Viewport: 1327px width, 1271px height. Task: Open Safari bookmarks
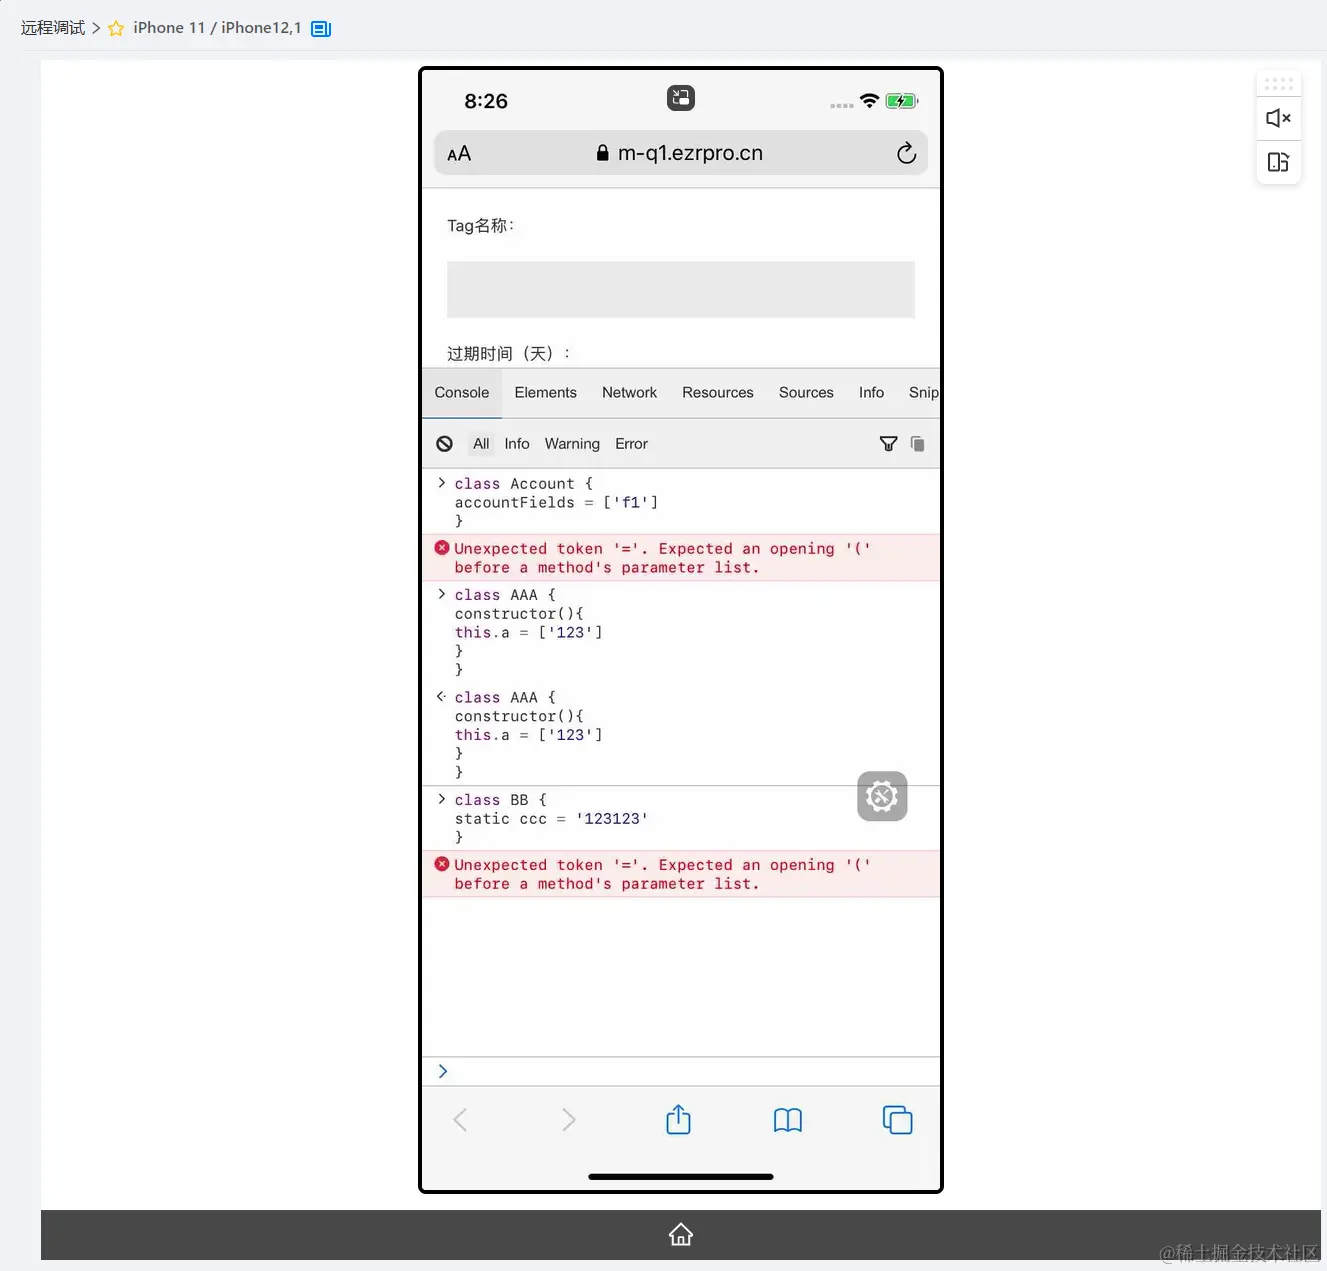pyautogui.click(x=788, y=1120)
